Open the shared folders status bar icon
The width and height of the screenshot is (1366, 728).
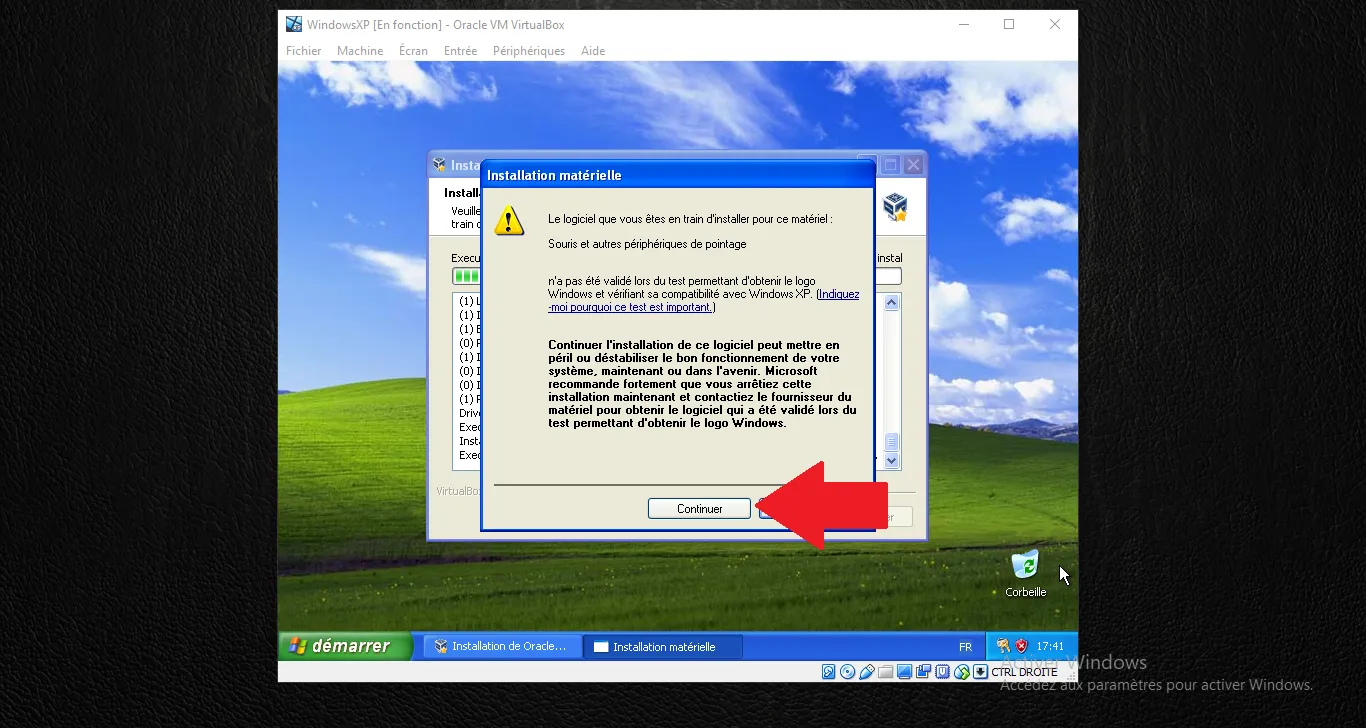pos(885,671)
